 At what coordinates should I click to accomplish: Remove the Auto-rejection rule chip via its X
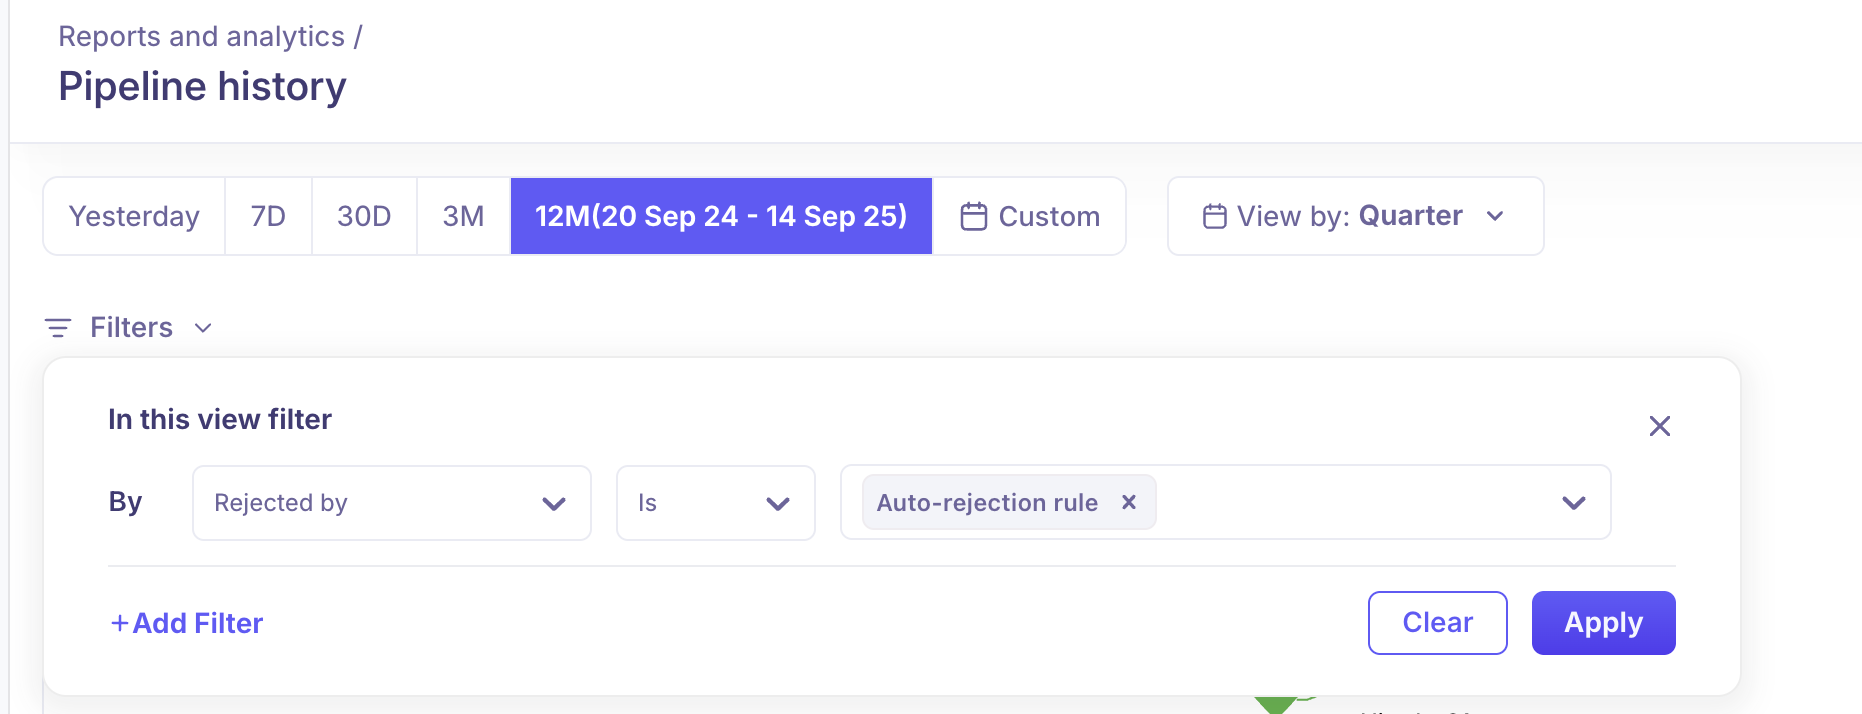[x=1128, y=502]
